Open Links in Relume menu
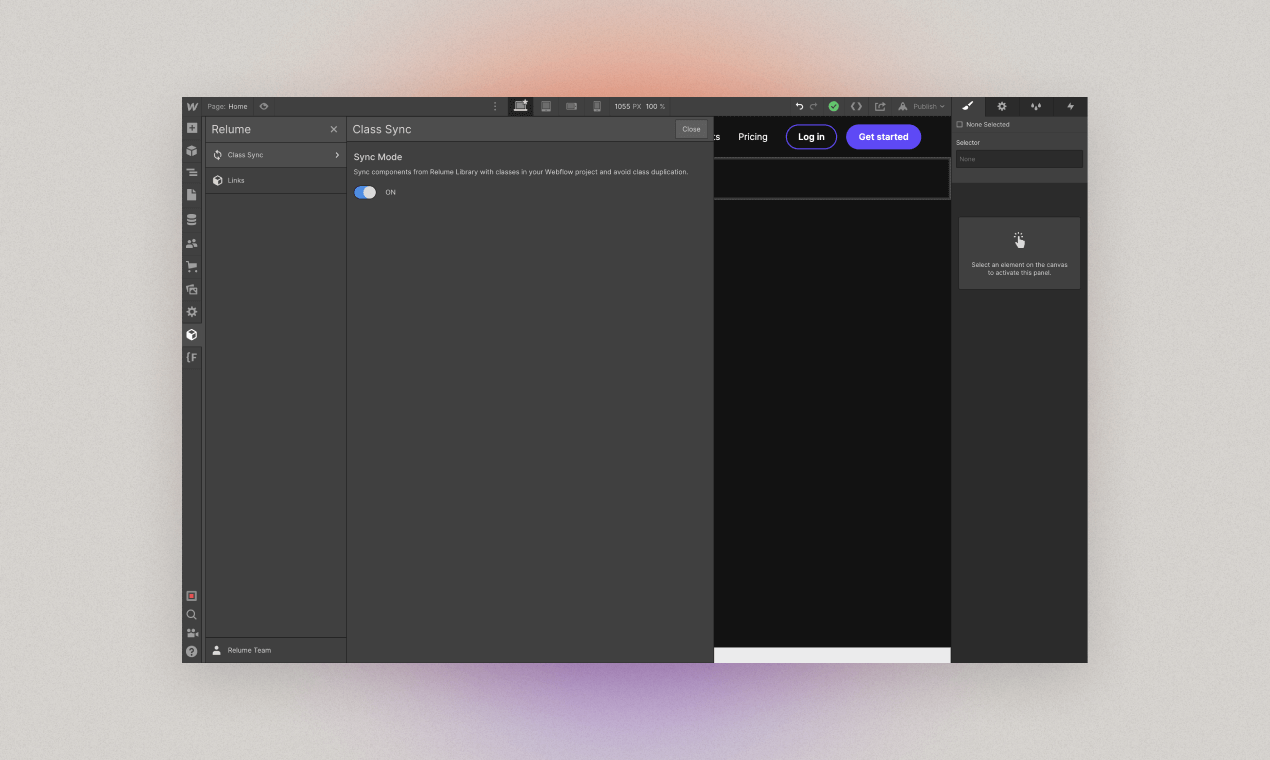Viewport: 1270px width, 760px height. click(x=276, y=180)
